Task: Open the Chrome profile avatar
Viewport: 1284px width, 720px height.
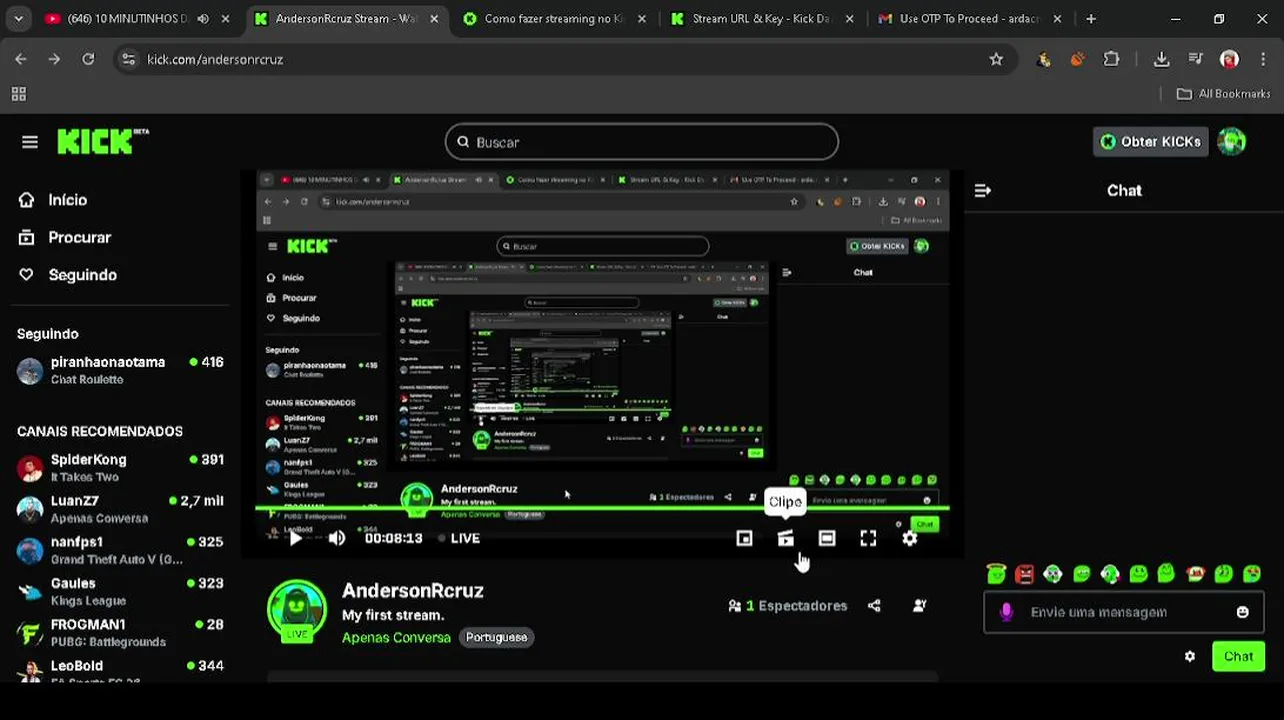Action: click(1230, 60)
